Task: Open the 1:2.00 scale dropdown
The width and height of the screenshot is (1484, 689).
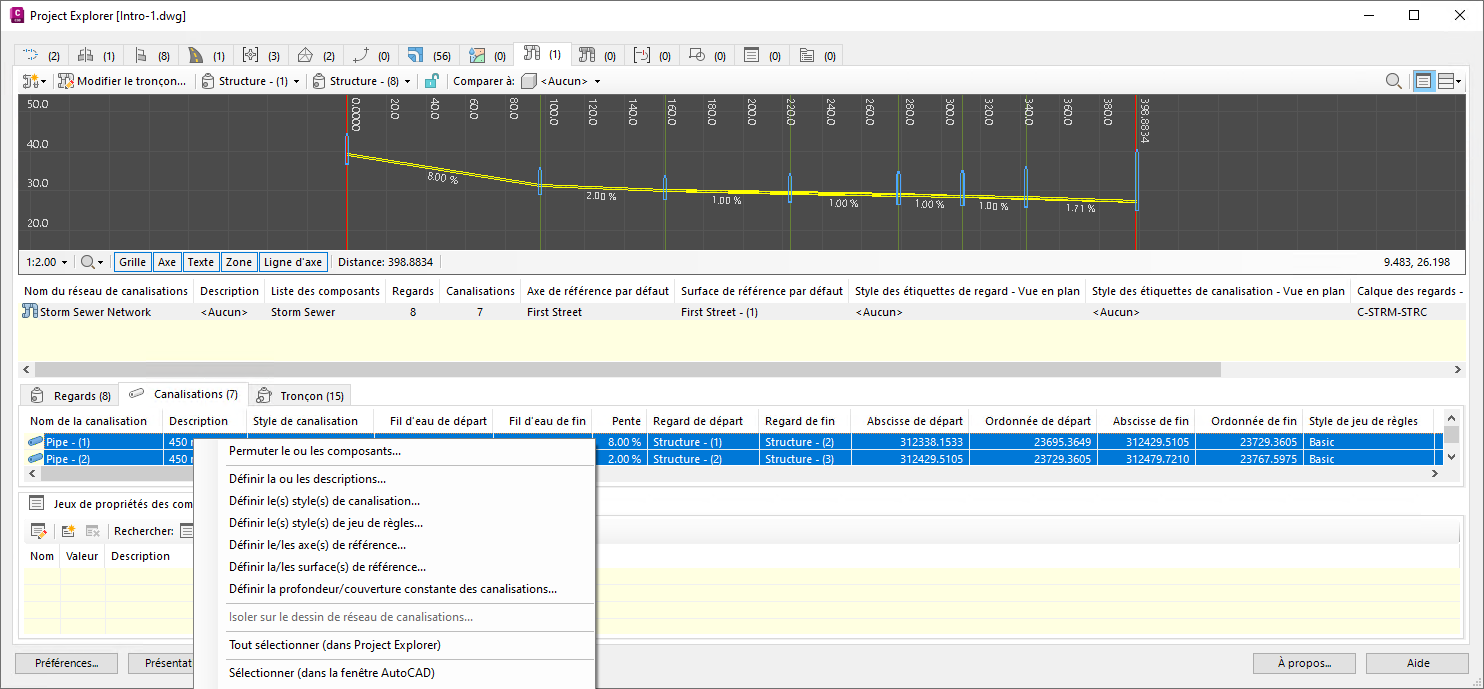Action: pos(48,262)
